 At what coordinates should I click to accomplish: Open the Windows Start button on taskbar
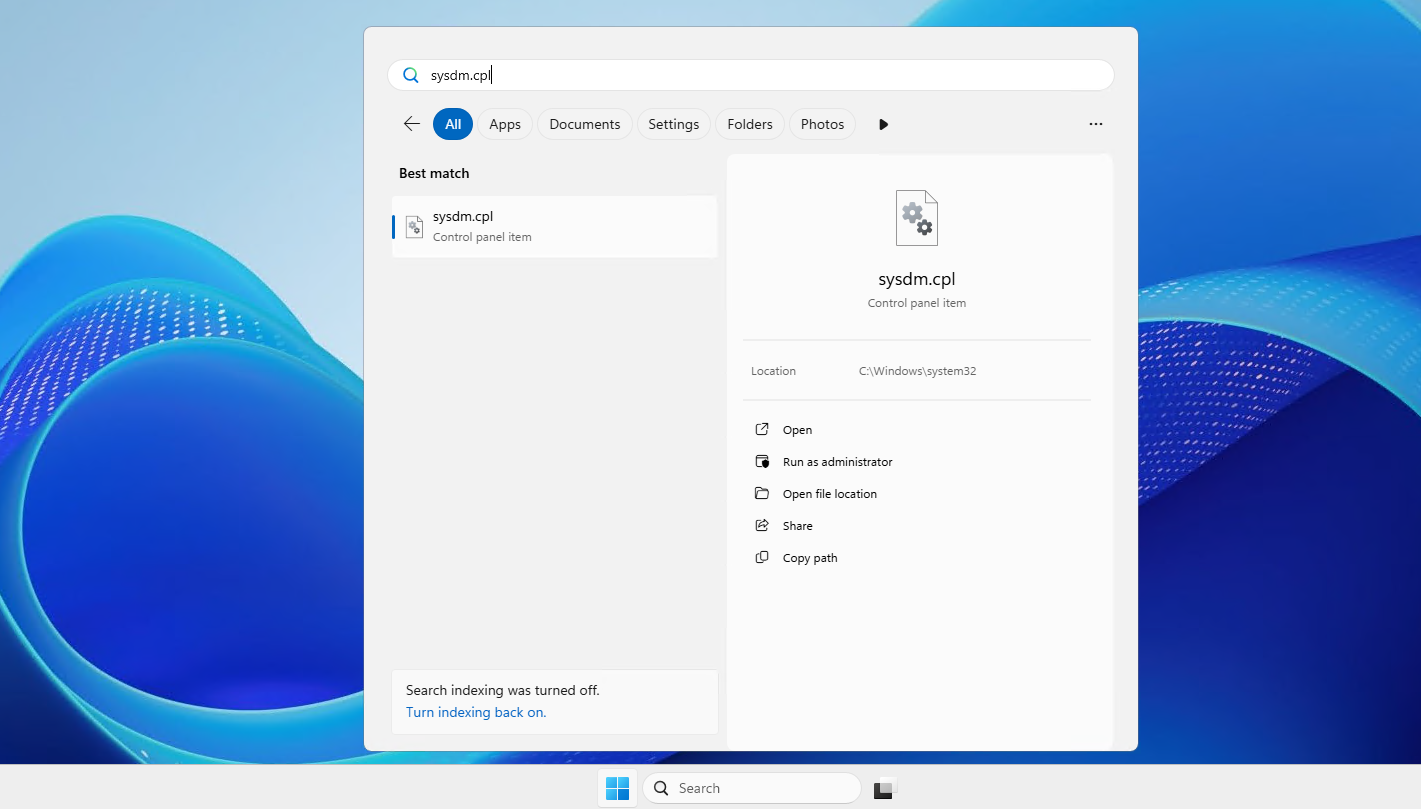617,788
